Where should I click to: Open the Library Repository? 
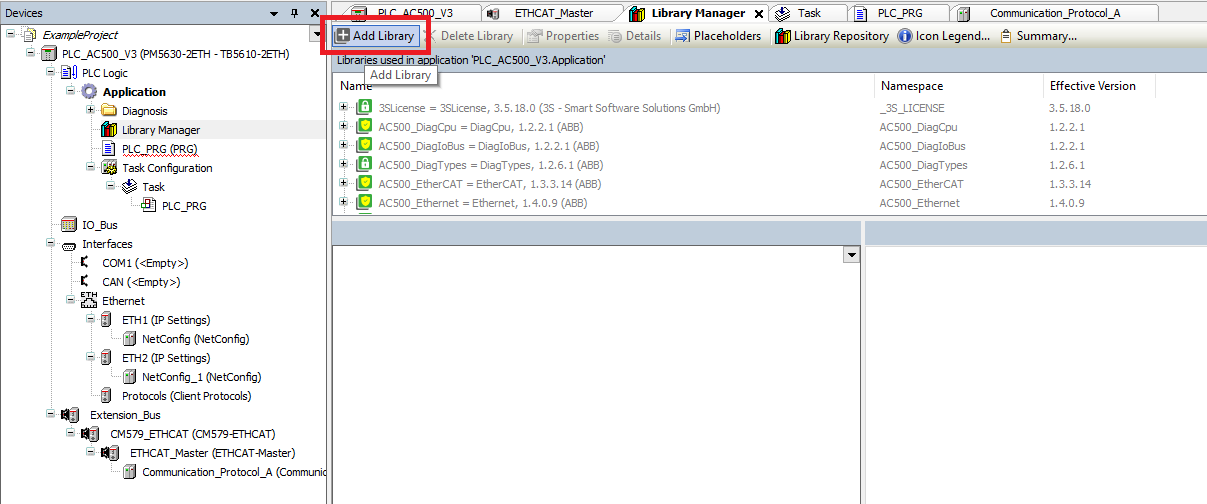click(832, 36)
